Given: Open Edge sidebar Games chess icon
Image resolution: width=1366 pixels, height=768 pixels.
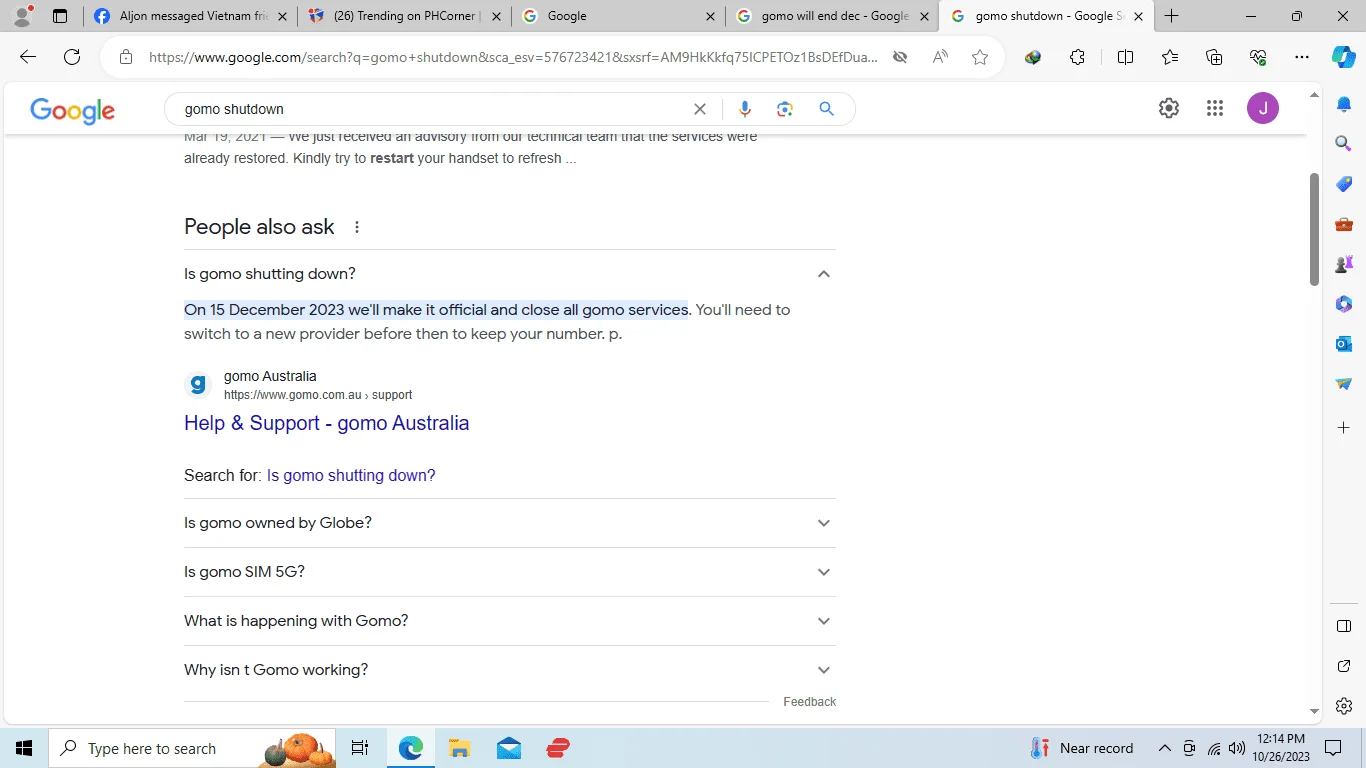Looking at the screenshot, I should click(1344, 264).
